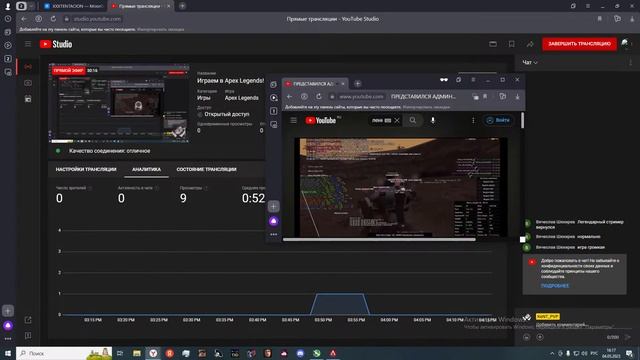The width and height of the screenshot is (640, 360).
Task: Open the Windows notification center
Action: (x=629, y=353)
